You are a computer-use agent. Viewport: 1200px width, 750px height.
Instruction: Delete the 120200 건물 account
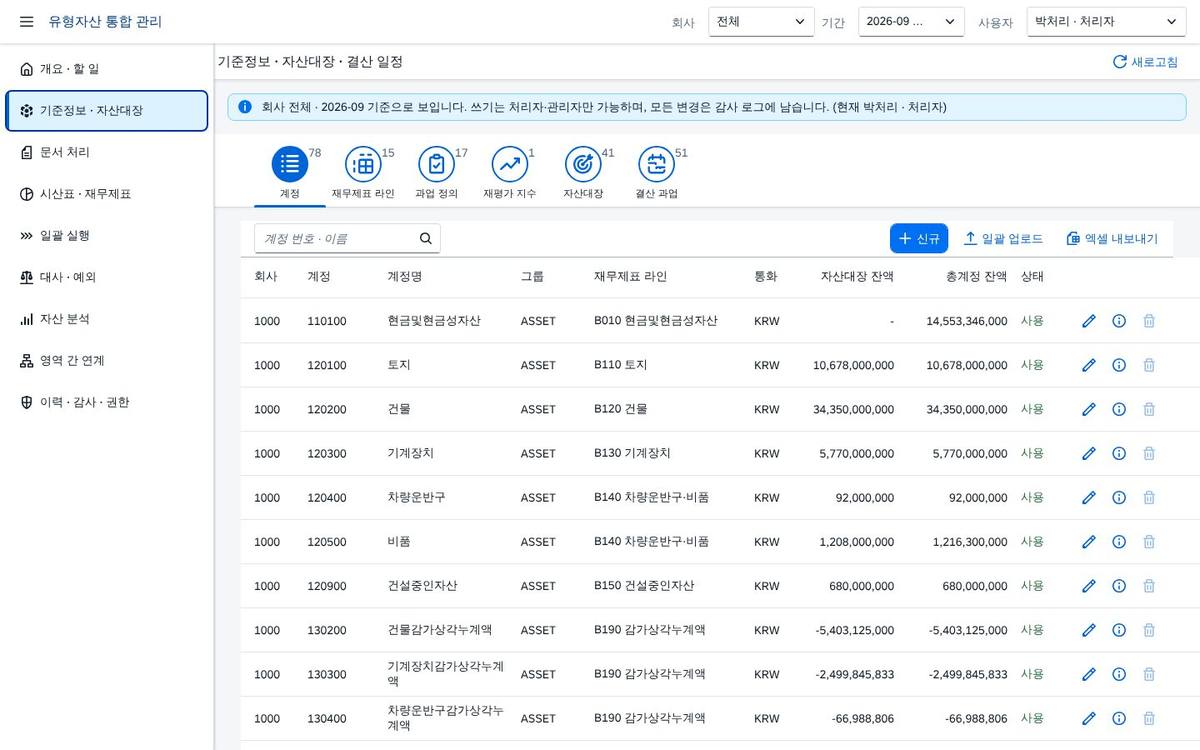coord(1149,409)
